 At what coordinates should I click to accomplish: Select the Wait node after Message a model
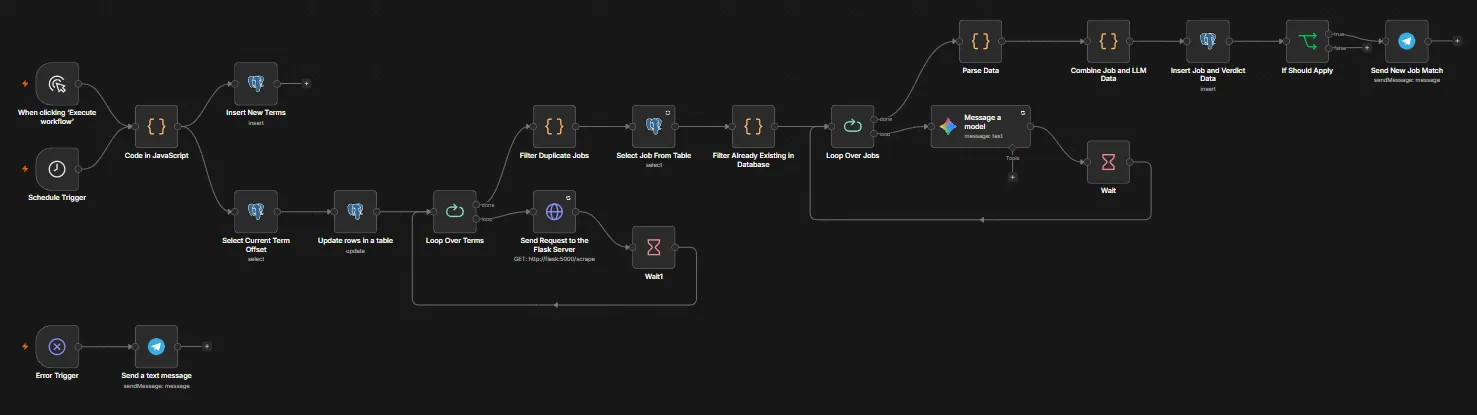coord(1108,162)
